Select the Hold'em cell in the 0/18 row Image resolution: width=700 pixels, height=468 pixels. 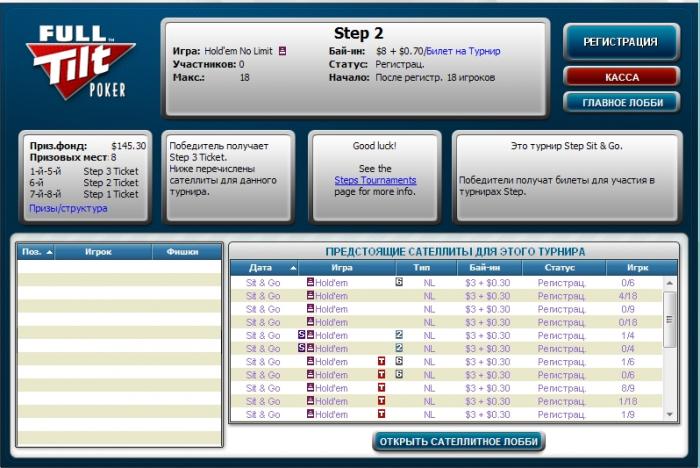[x=331, y=322]
